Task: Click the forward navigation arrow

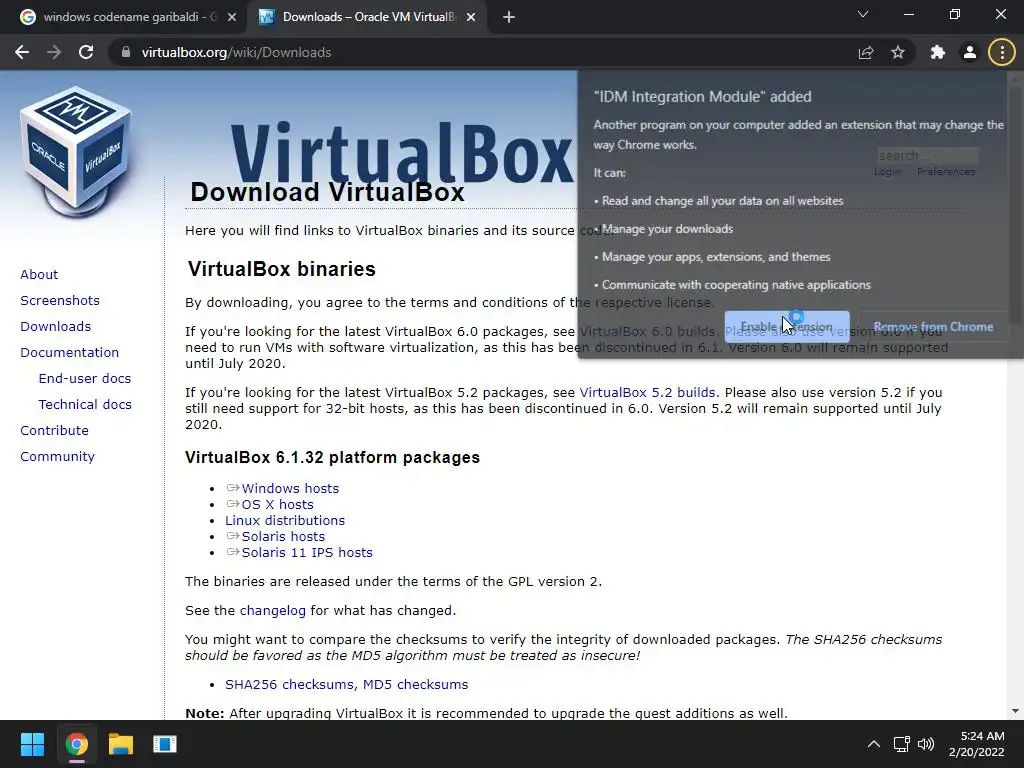Action: point(54,52)
